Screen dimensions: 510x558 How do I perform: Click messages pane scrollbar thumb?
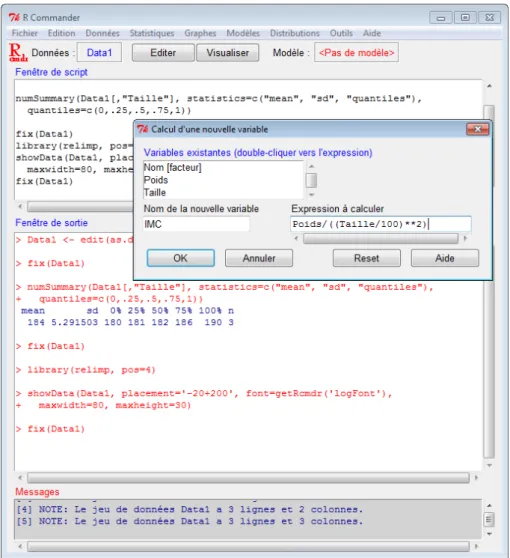pyautogui.click(x=489, y=520)
